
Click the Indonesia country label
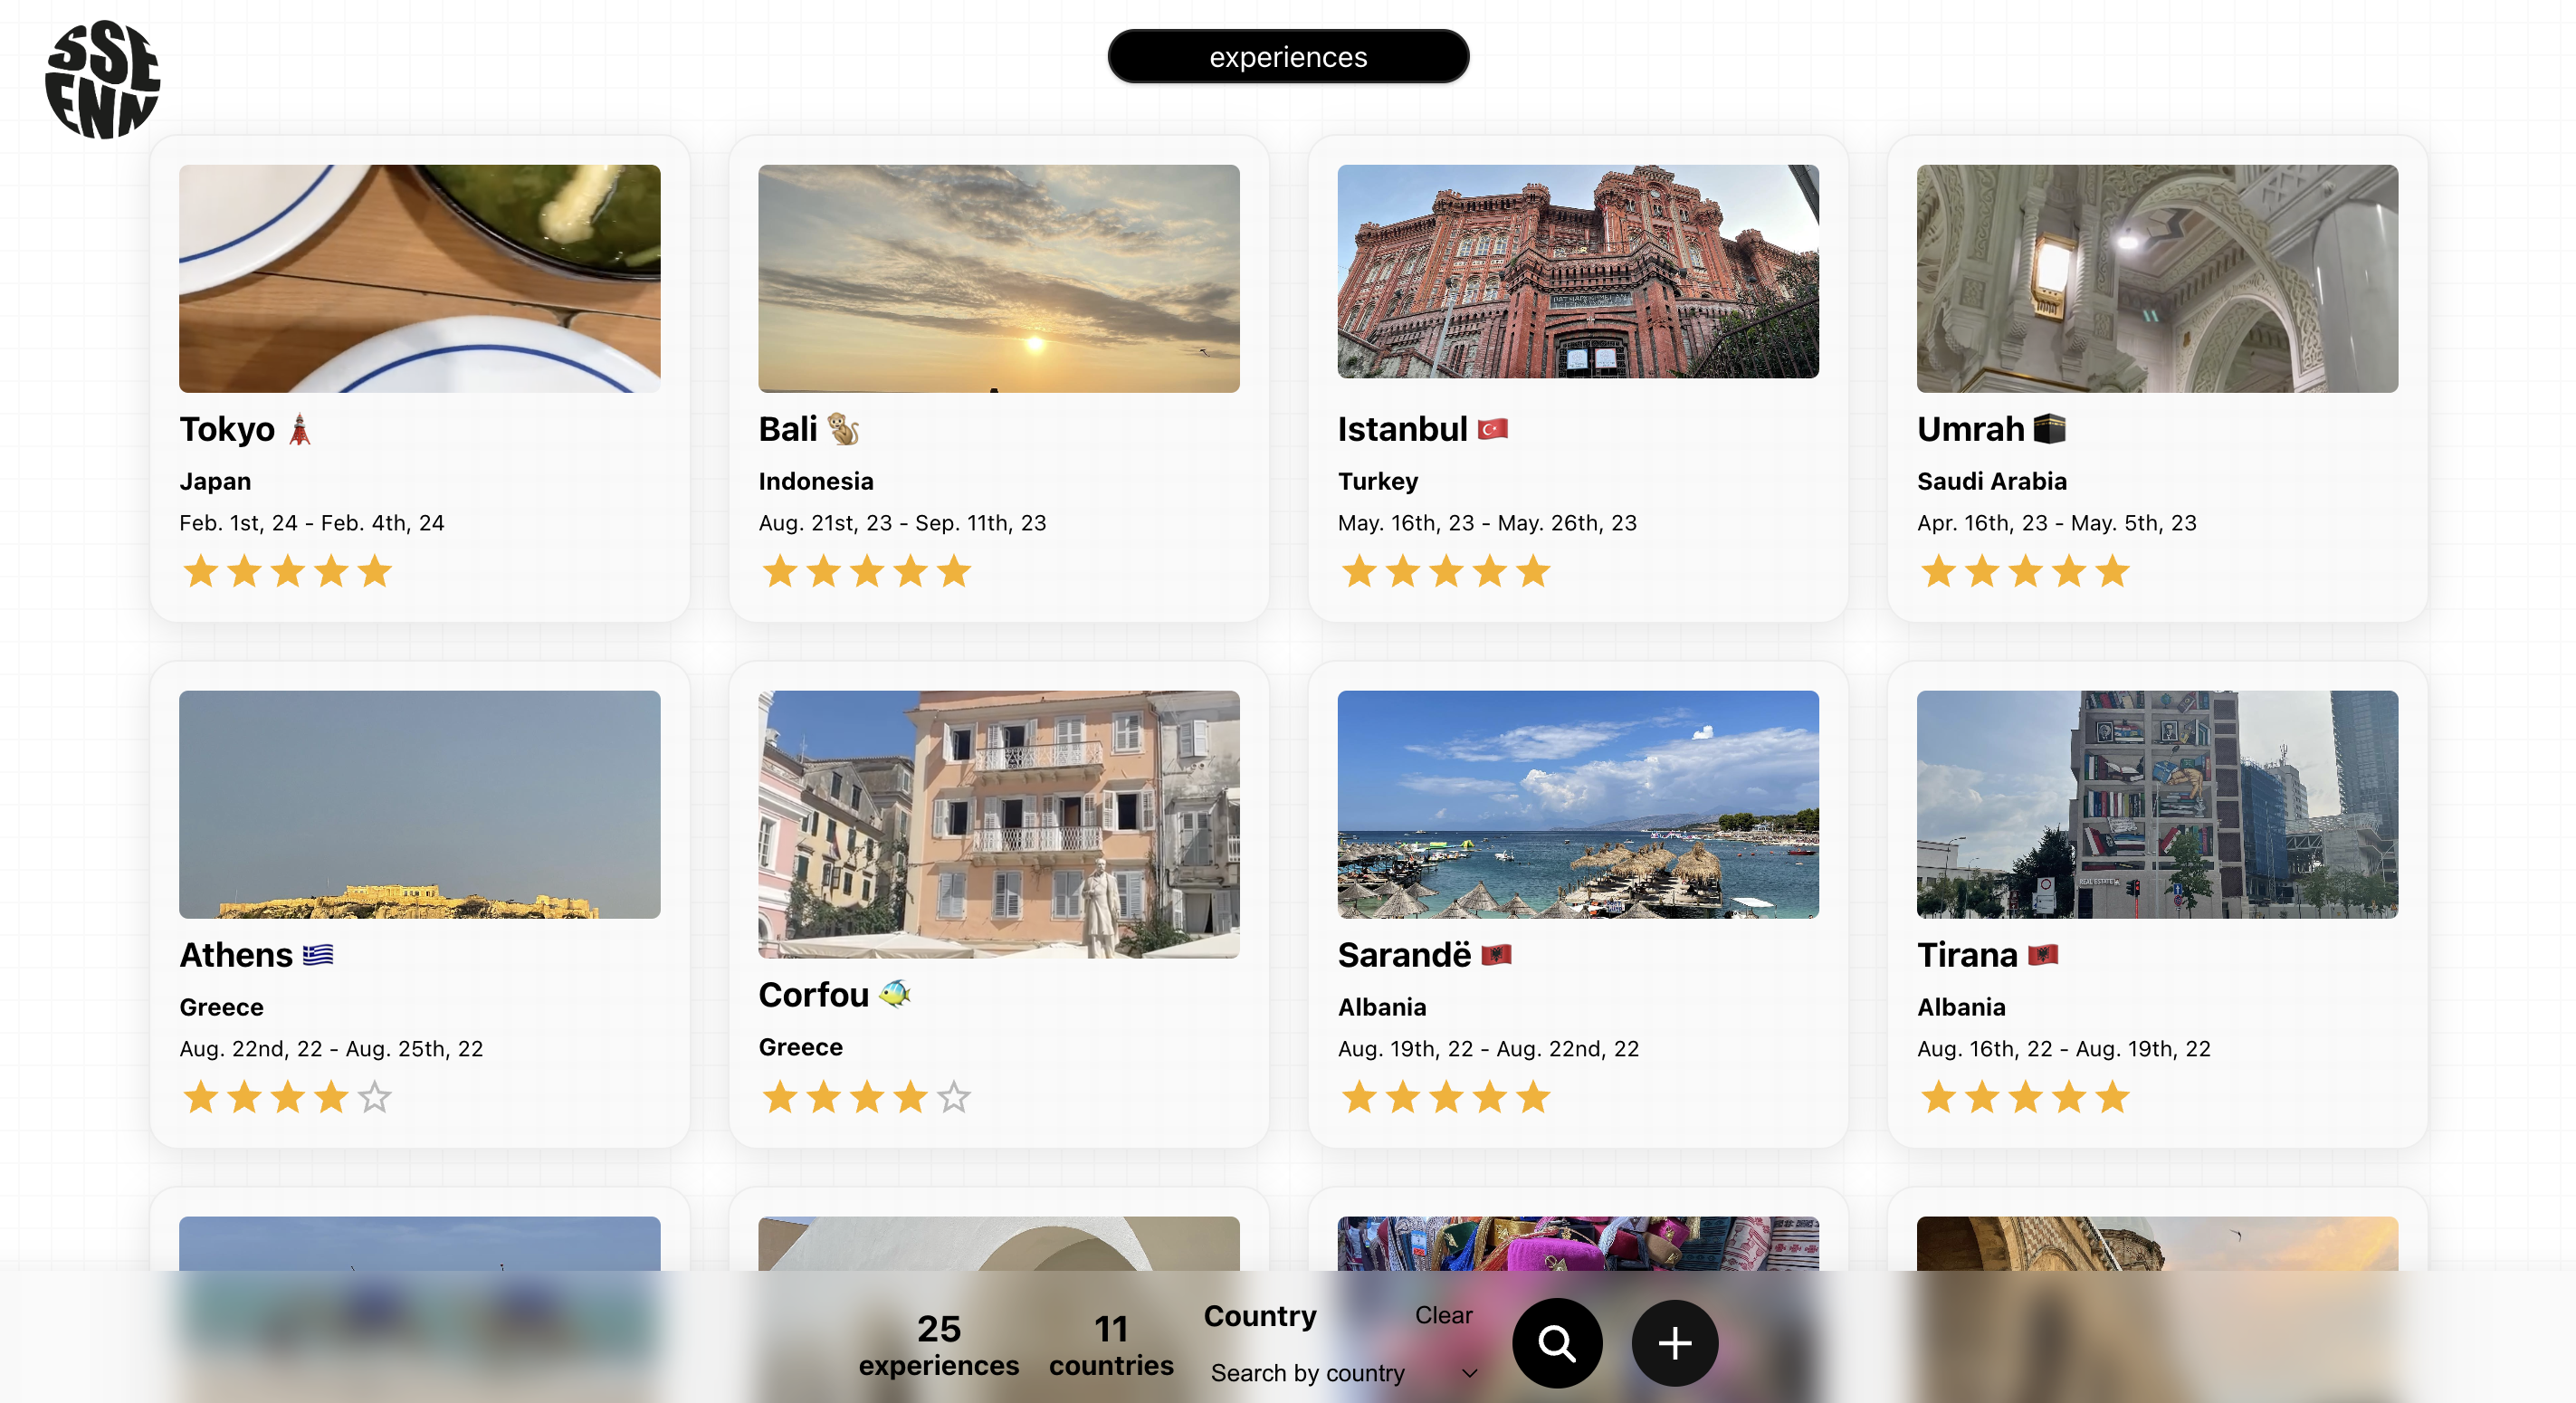pyautogui.click(x=815, y=482)
